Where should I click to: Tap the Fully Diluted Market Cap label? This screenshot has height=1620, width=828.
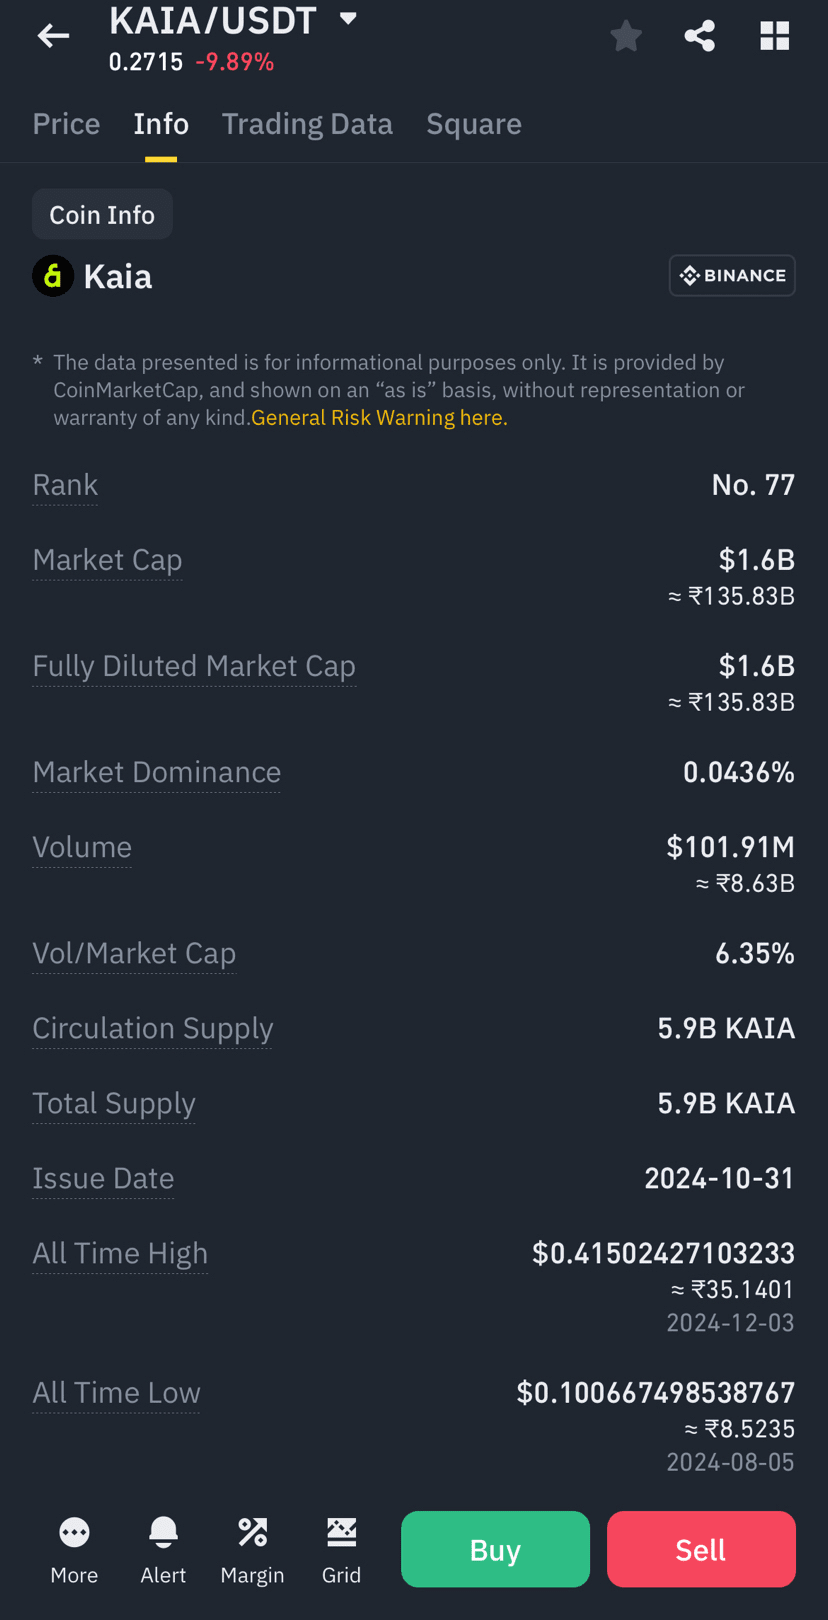(194, 666)
